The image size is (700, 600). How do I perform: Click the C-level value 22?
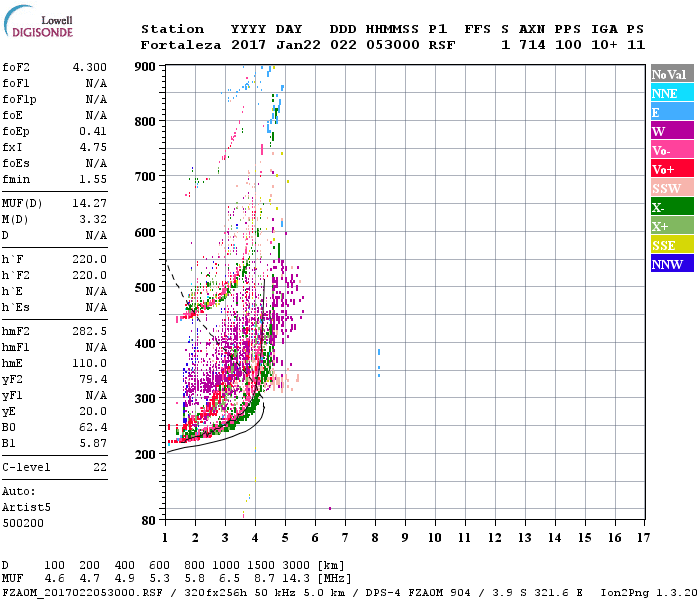(x=100, y=467)
